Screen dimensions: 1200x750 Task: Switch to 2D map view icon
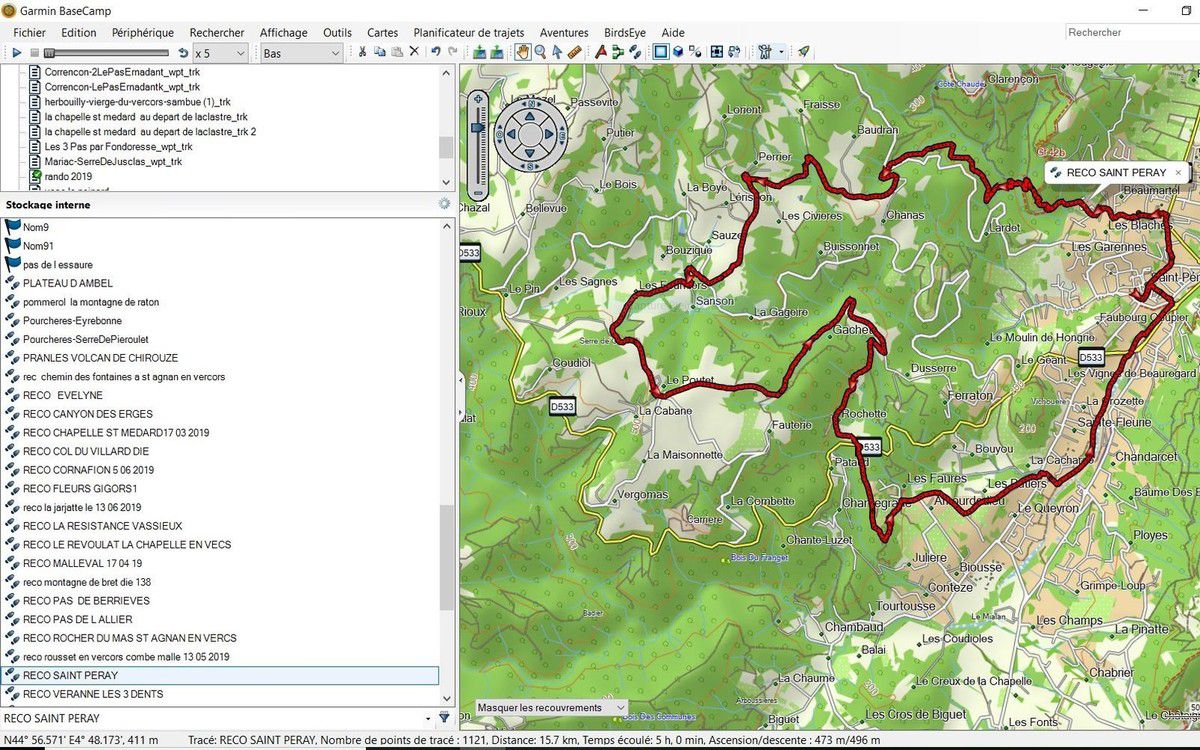[660, 52]
